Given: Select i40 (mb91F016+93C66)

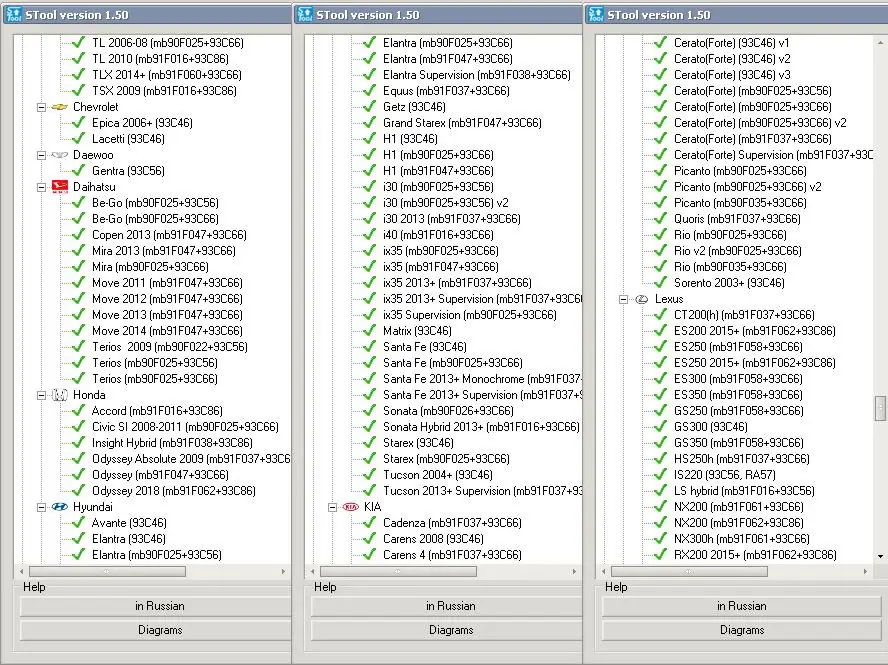Looking at the screenshot, I should pos(438,235).
